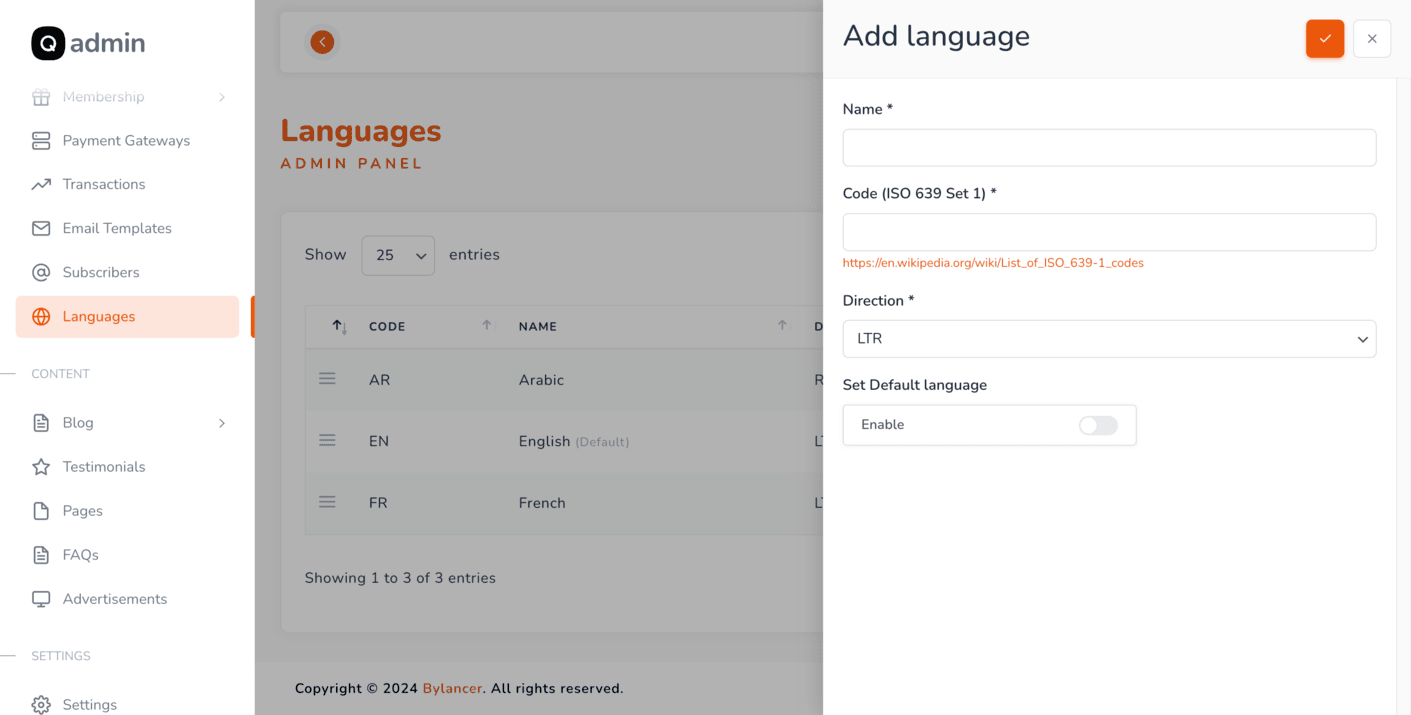Open Settings in the sidebar
This screenshot has height=715, width=1411.
(x=127, y=705)
